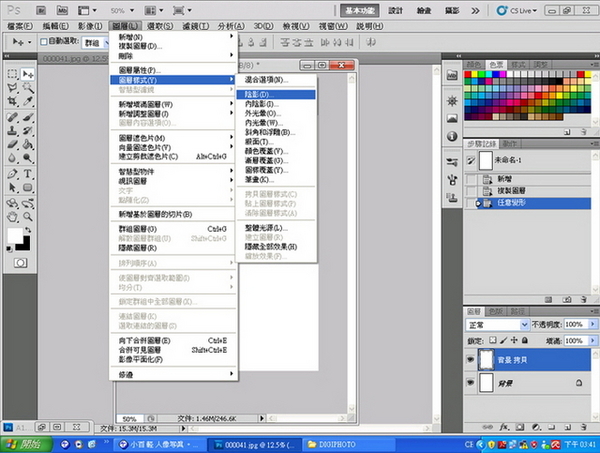Toggle lock image pixels brush icon
This screenshot has height=453, width=600.
click(x=504, y=340)
